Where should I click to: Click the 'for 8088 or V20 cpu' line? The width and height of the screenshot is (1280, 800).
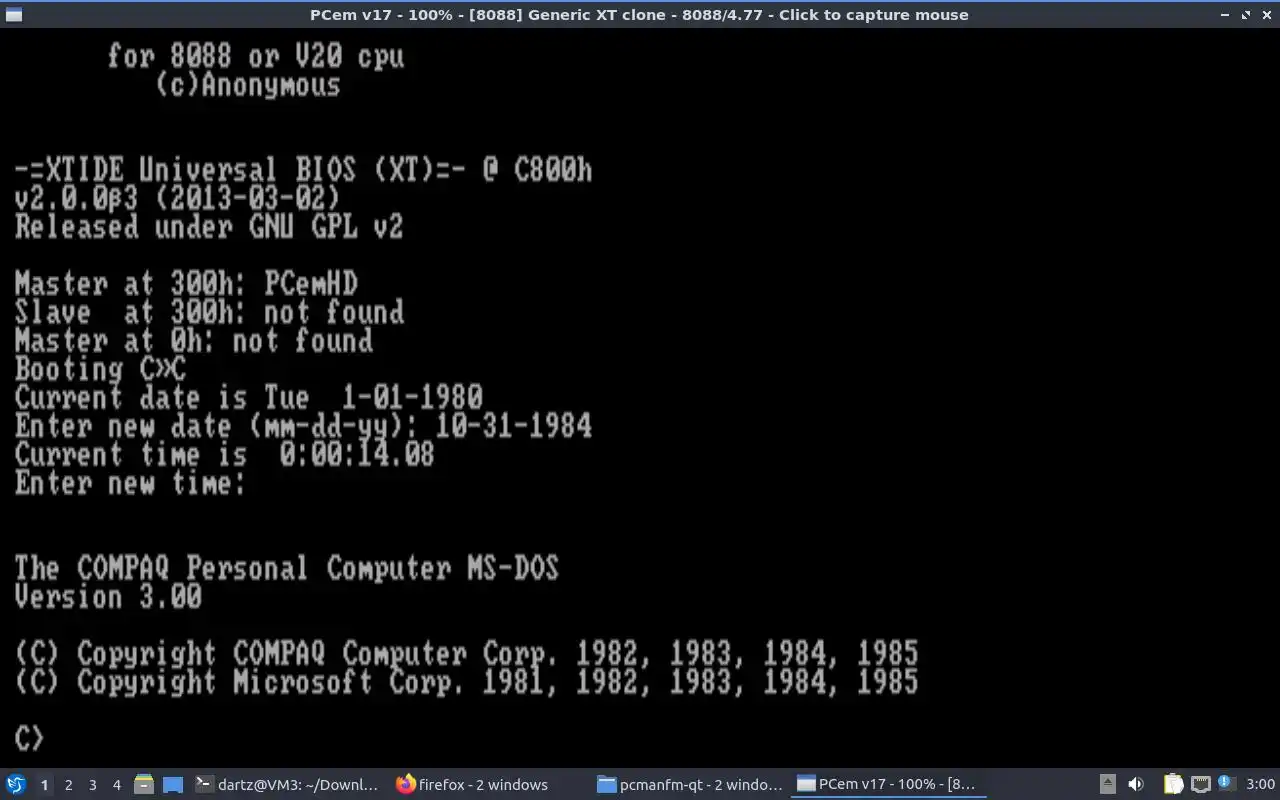pos(256,56)
